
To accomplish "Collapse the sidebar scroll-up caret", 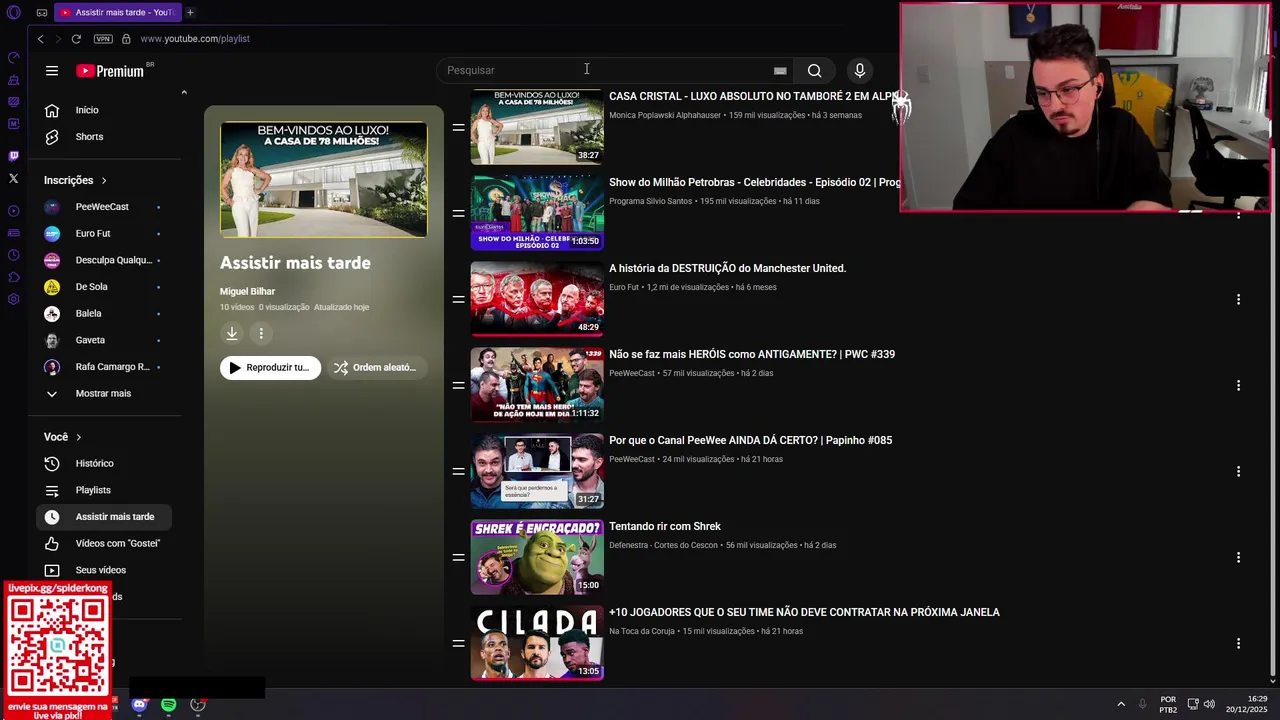I will click(x=184, y=93).
